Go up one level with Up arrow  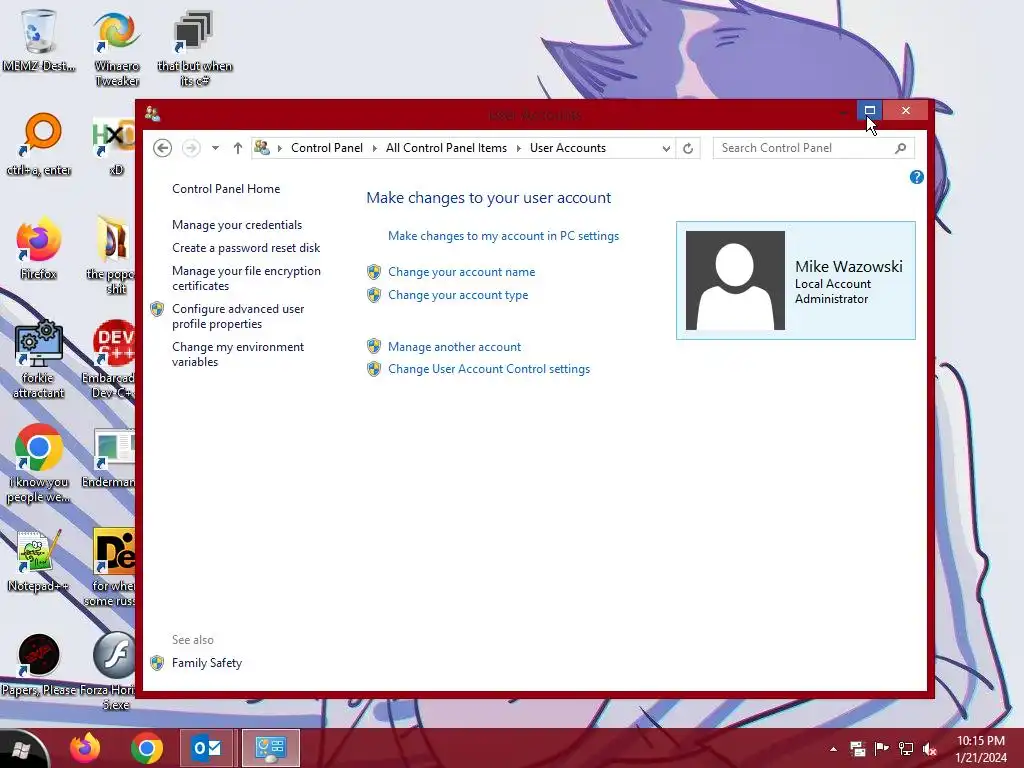[x=238, y=148]
